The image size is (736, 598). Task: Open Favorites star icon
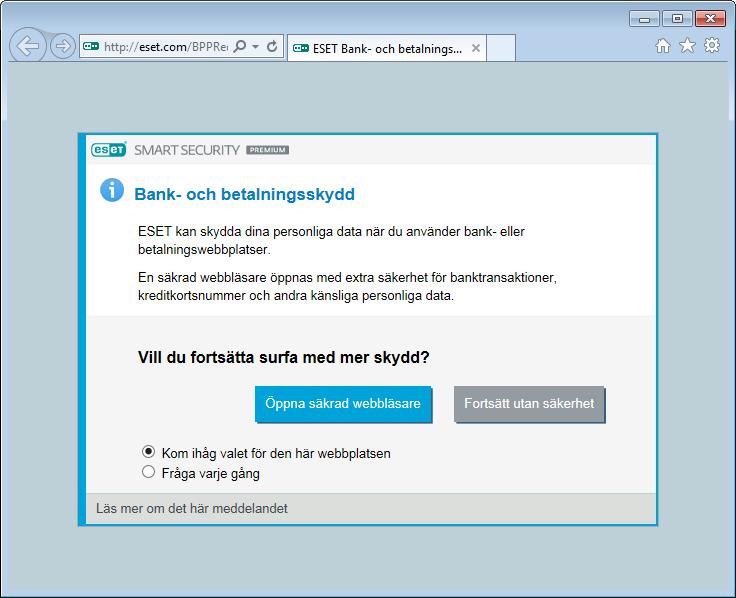click(687, 46)
